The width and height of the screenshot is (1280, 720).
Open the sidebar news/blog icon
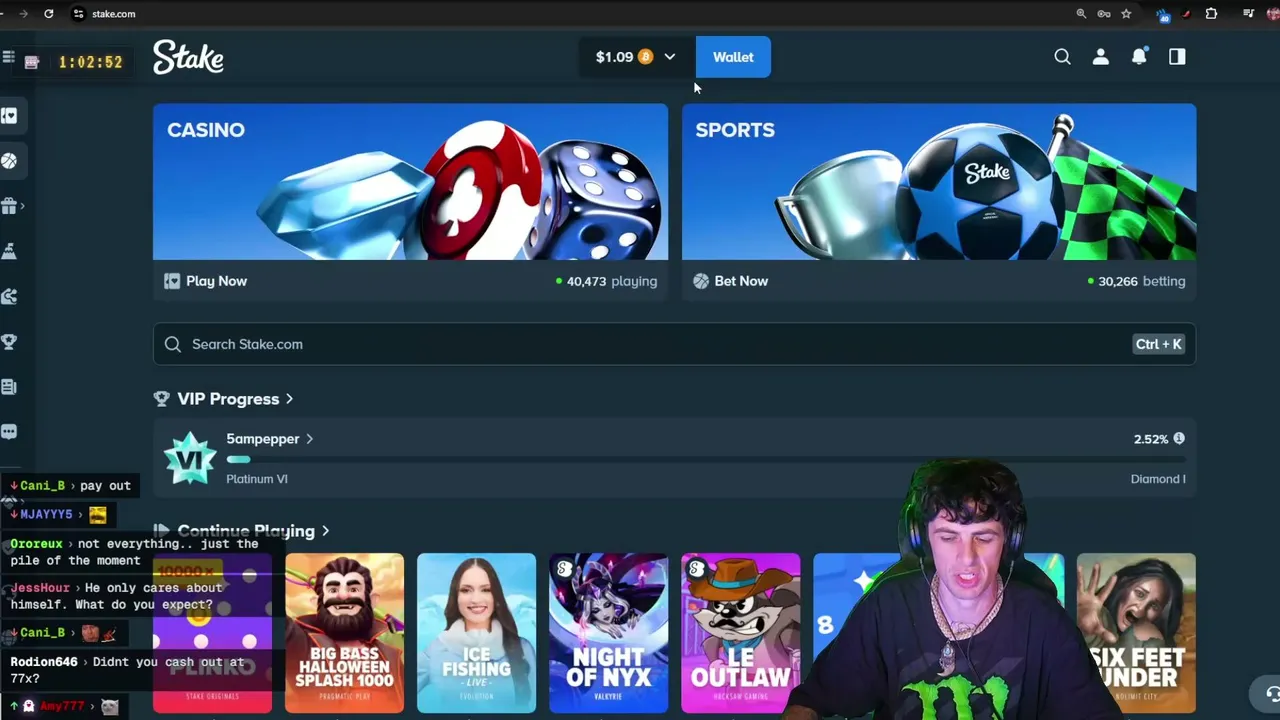(x=9, y=387)
